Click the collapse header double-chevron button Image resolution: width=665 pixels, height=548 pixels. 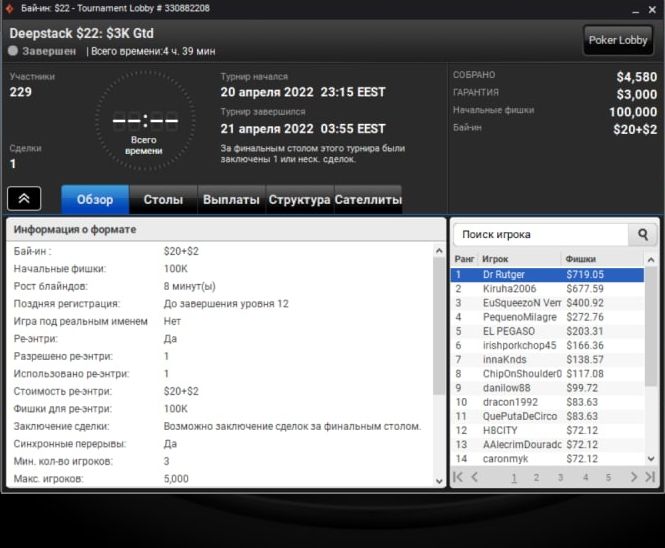24,198
